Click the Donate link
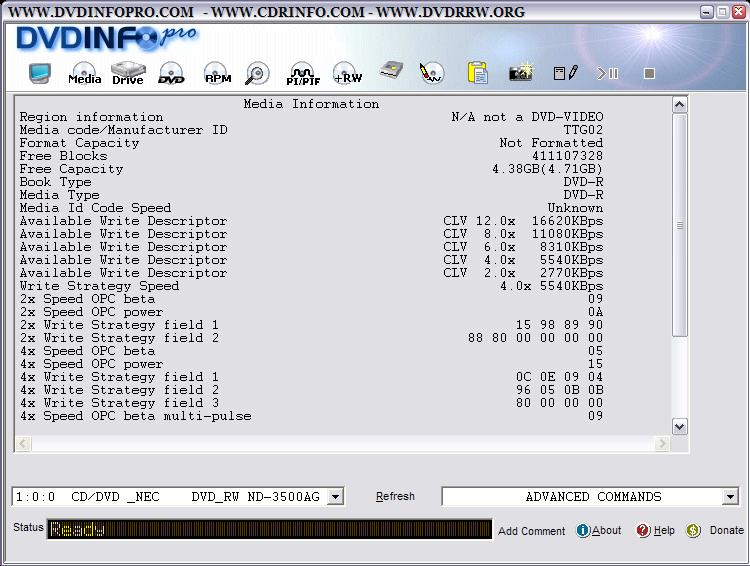750x566 pixels. click(727, 530)
